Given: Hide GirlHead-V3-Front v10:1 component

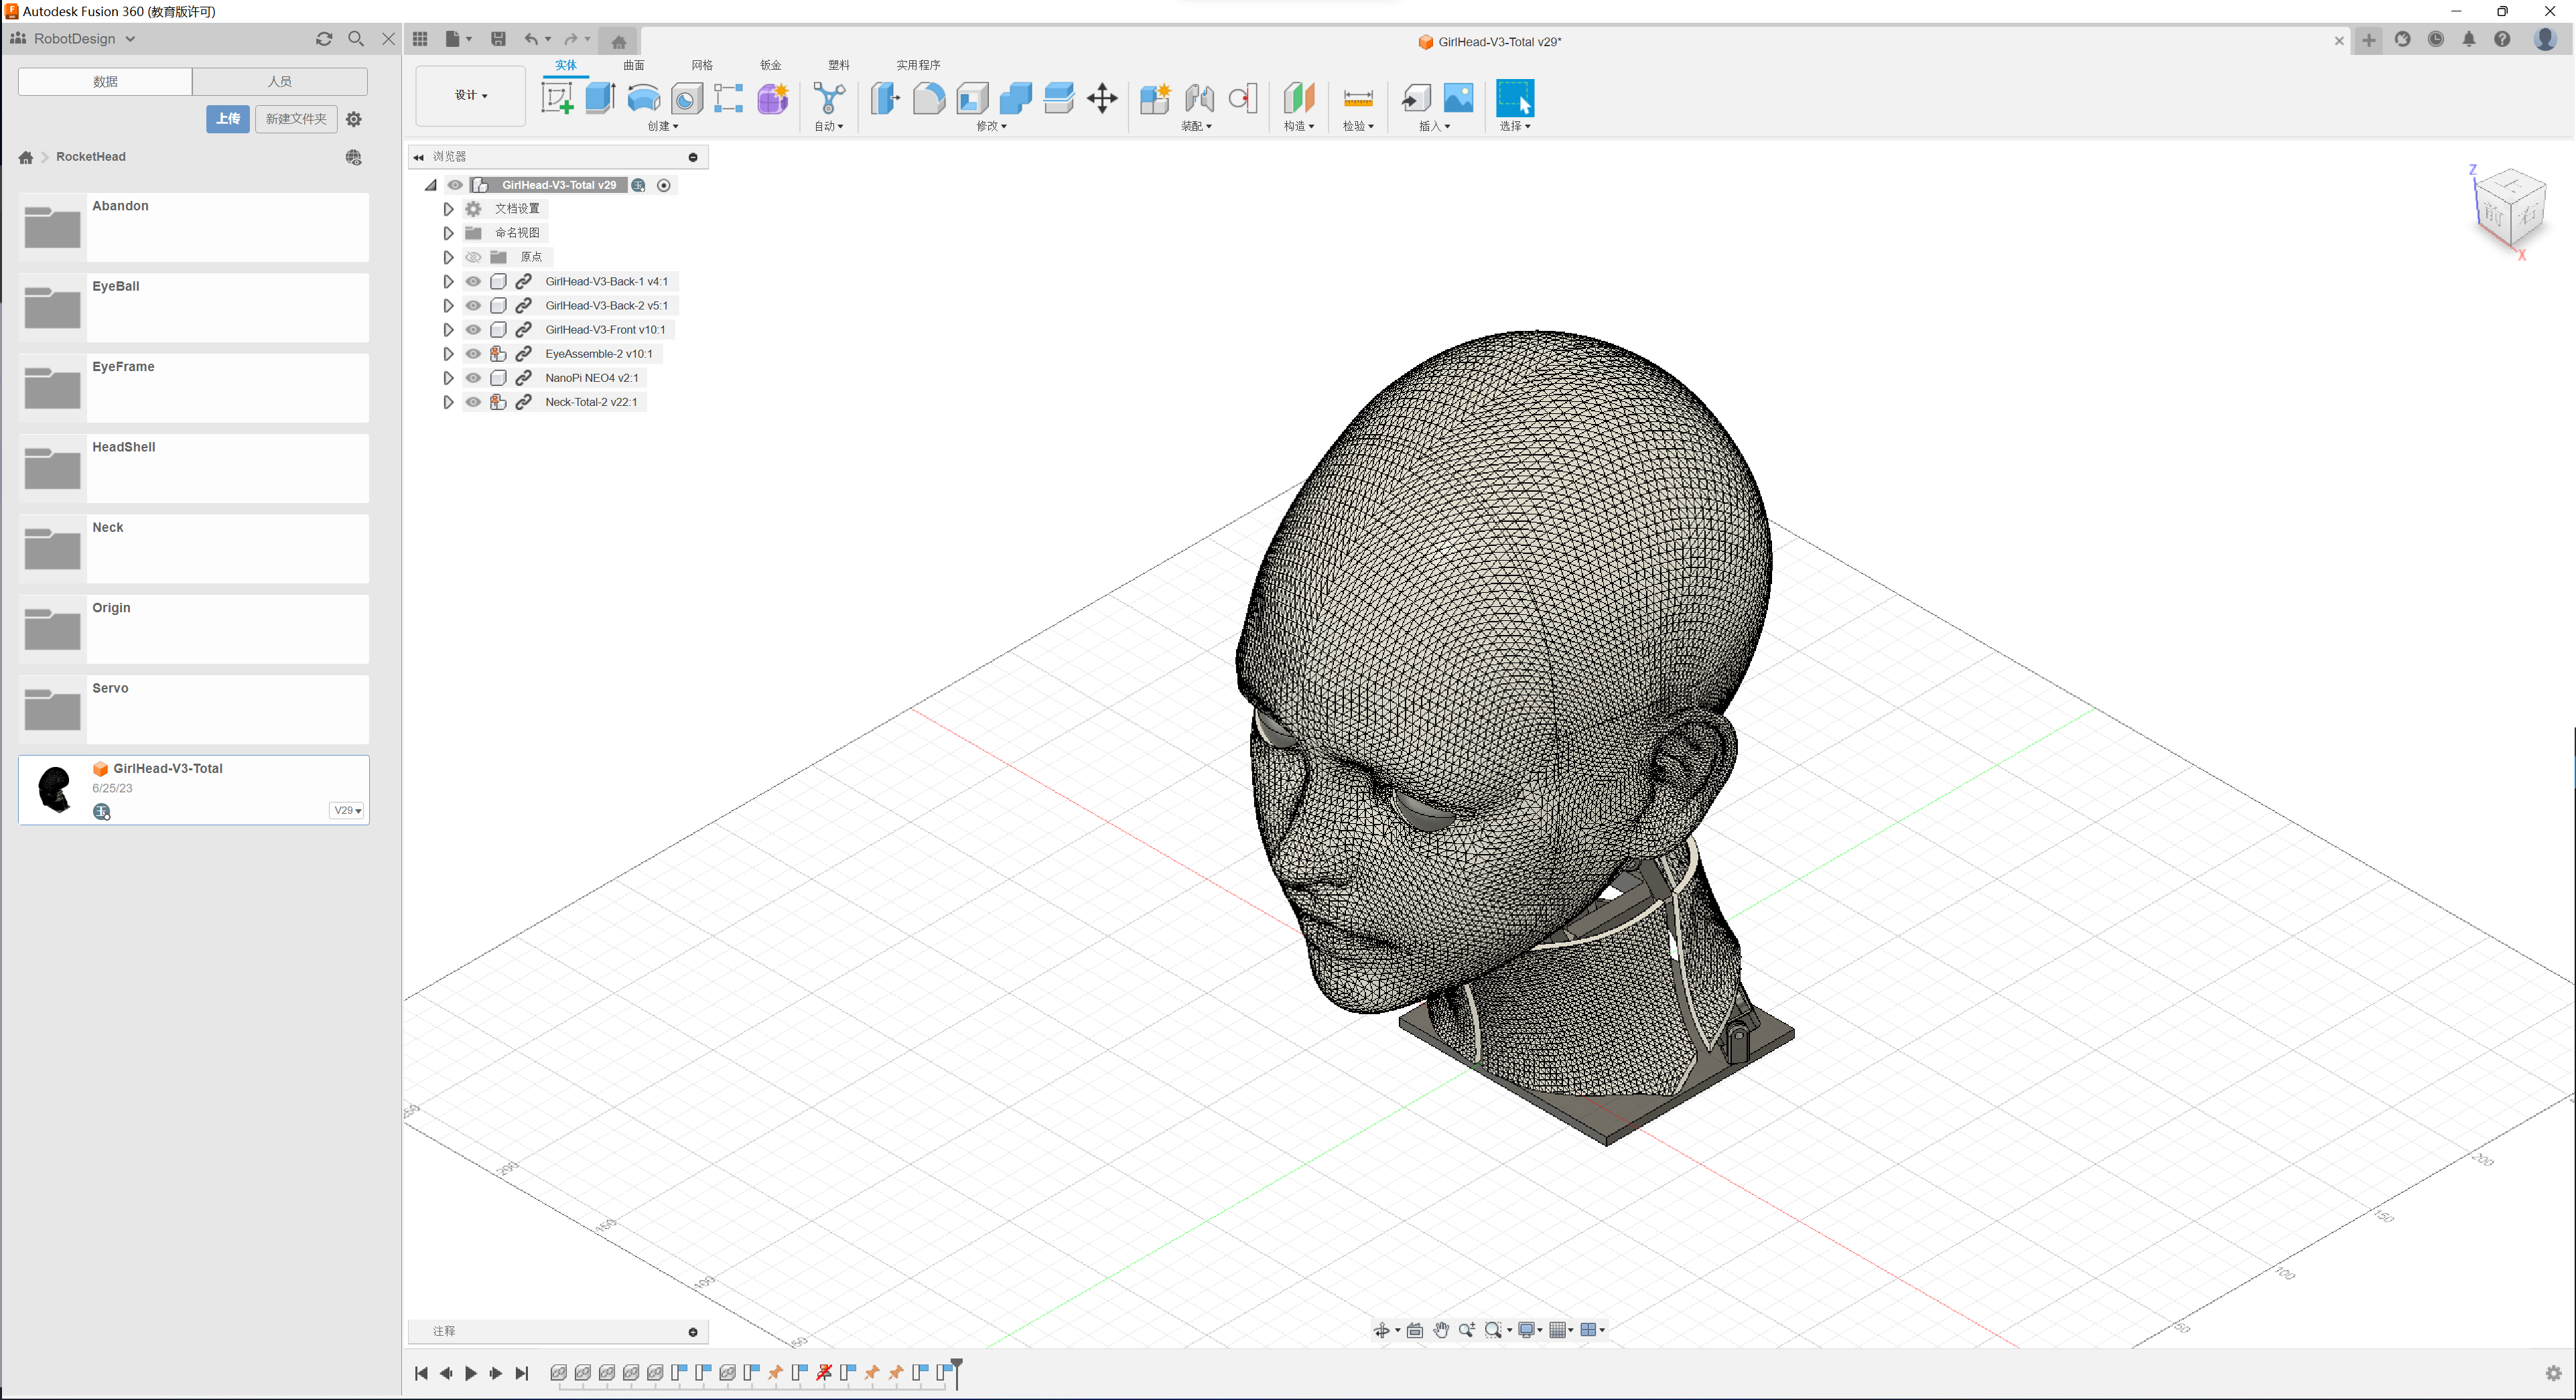Looking at the screenshot, I should tap(473, 329).
